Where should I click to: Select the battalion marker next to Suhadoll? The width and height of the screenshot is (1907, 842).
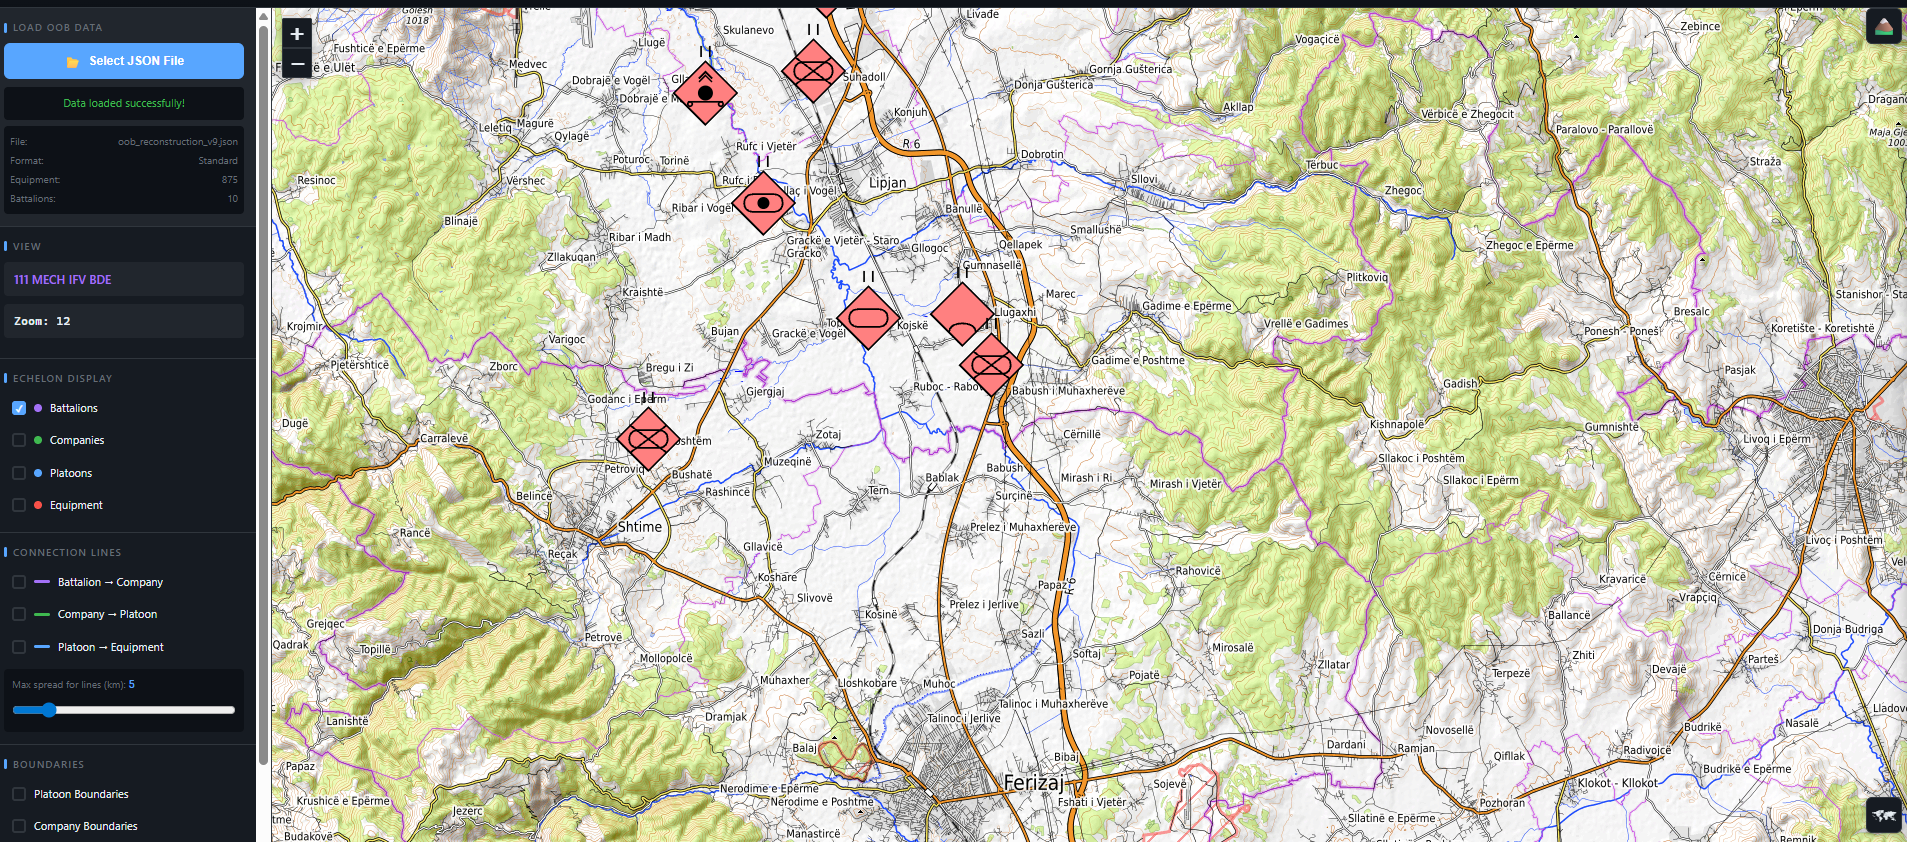813,71
